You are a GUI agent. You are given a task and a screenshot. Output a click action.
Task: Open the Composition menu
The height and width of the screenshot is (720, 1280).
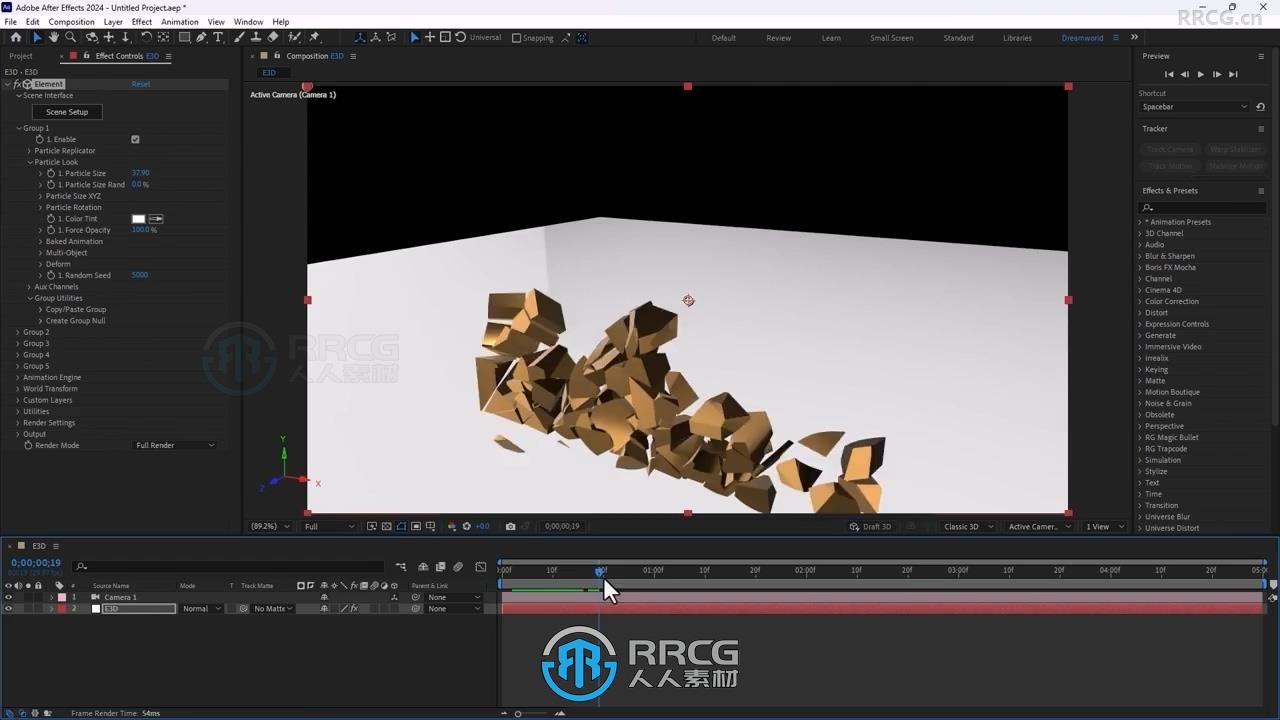point(72,21)
